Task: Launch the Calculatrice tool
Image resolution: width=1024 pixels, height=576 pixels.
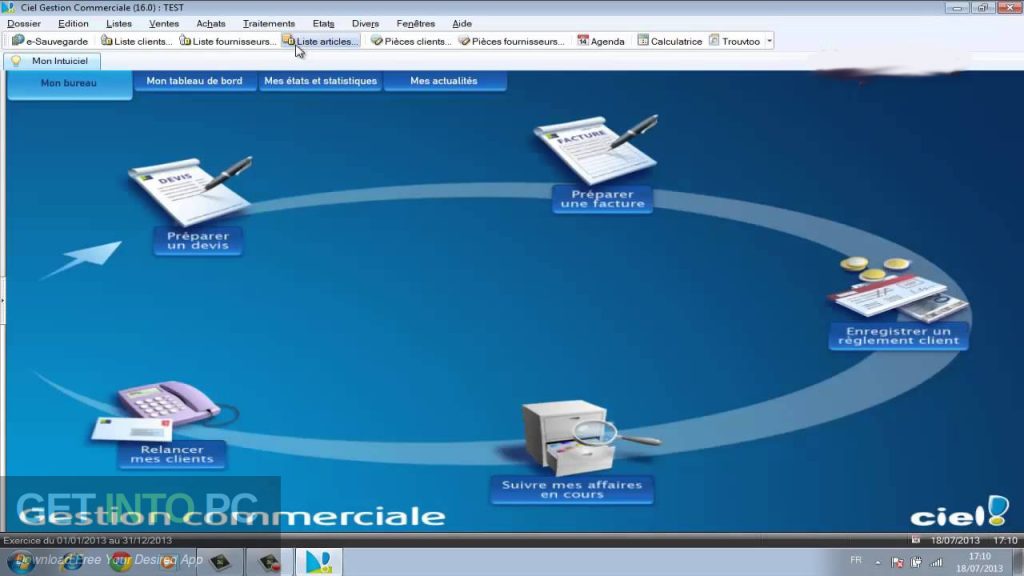Action: pyautogui.click(x=670, y=41)
